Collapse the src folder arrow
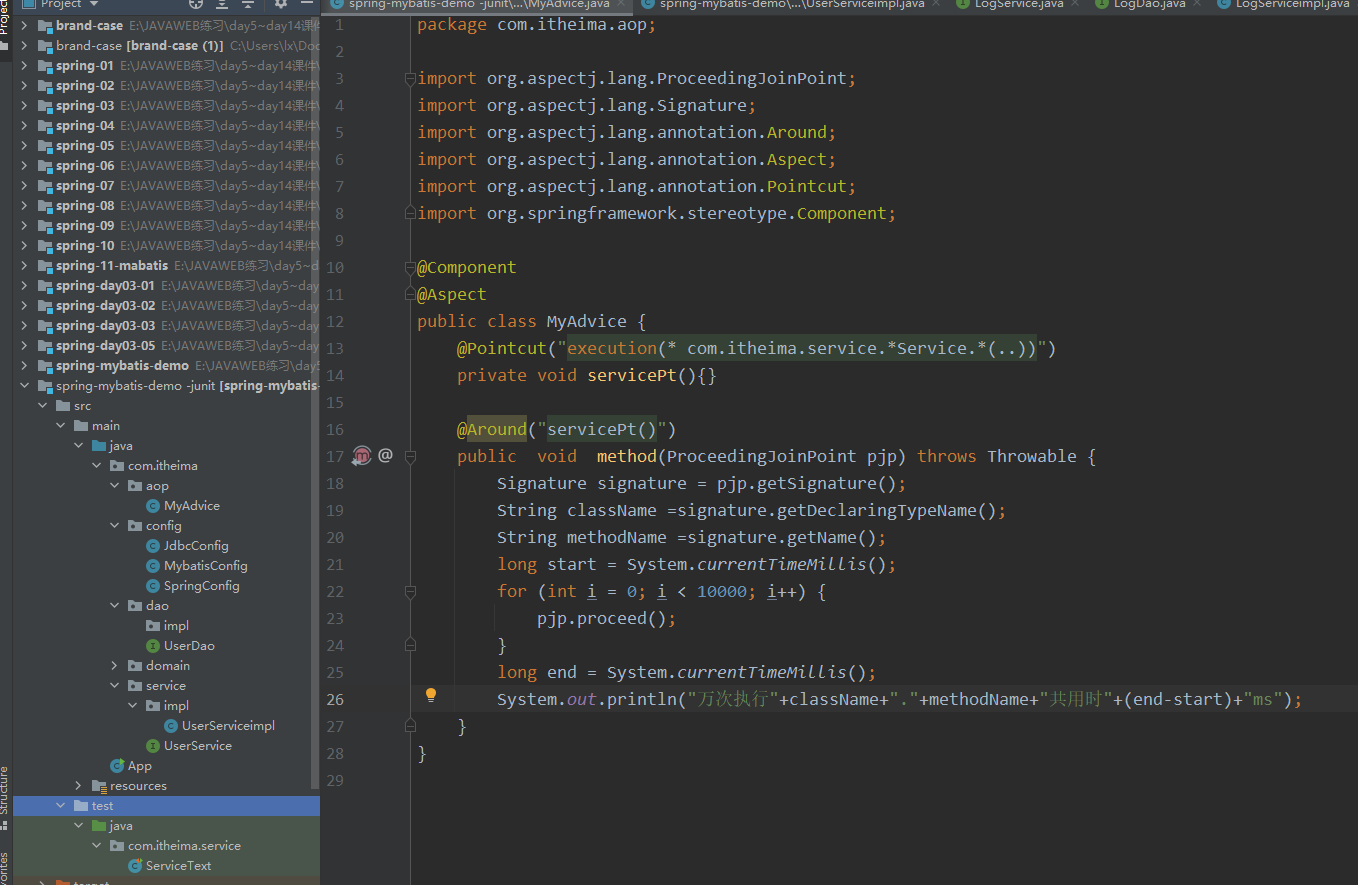The width and height of the screenshot is (1358, 885). tap(43, 406)
